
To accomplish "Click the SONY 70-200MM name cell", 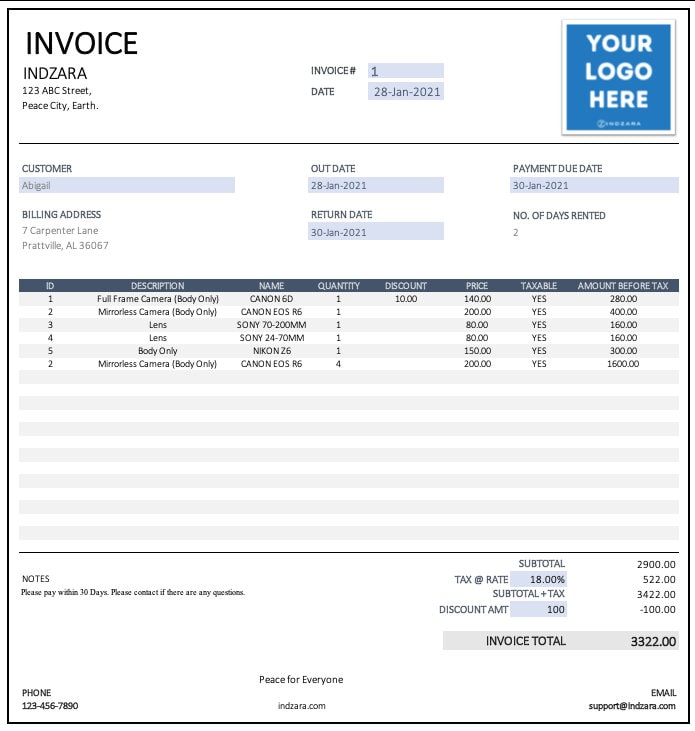I will pyautogui.click(x=271, y=324).
